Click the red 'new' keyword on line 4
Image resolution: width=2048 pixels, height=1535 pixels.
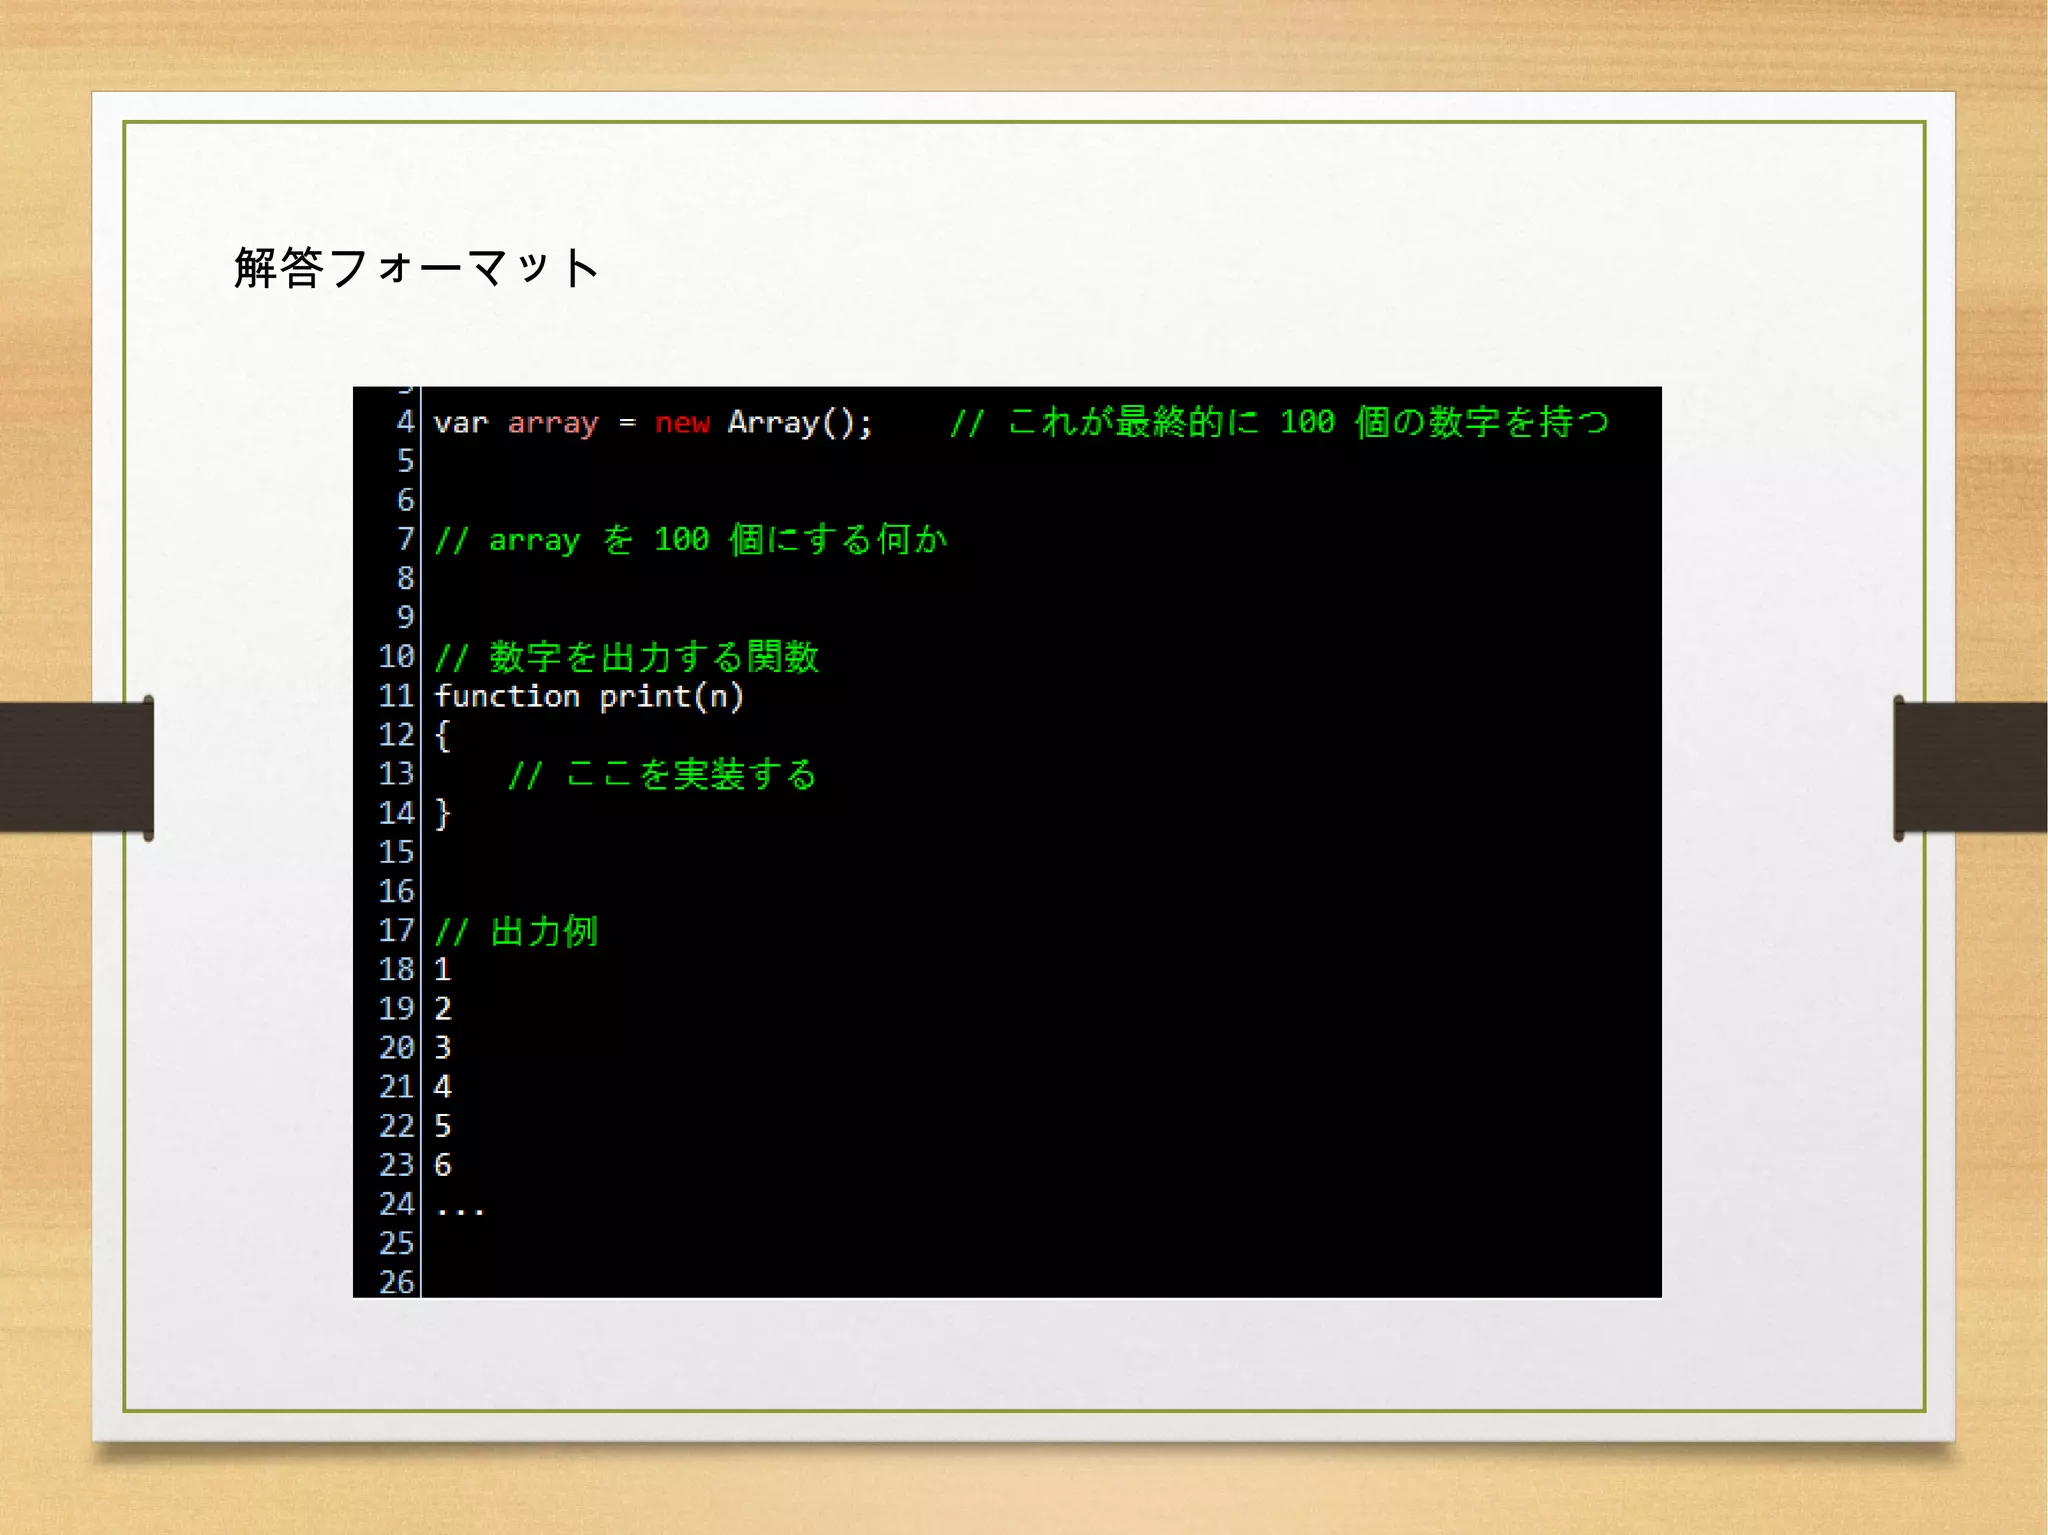click(x=682, y=423)
